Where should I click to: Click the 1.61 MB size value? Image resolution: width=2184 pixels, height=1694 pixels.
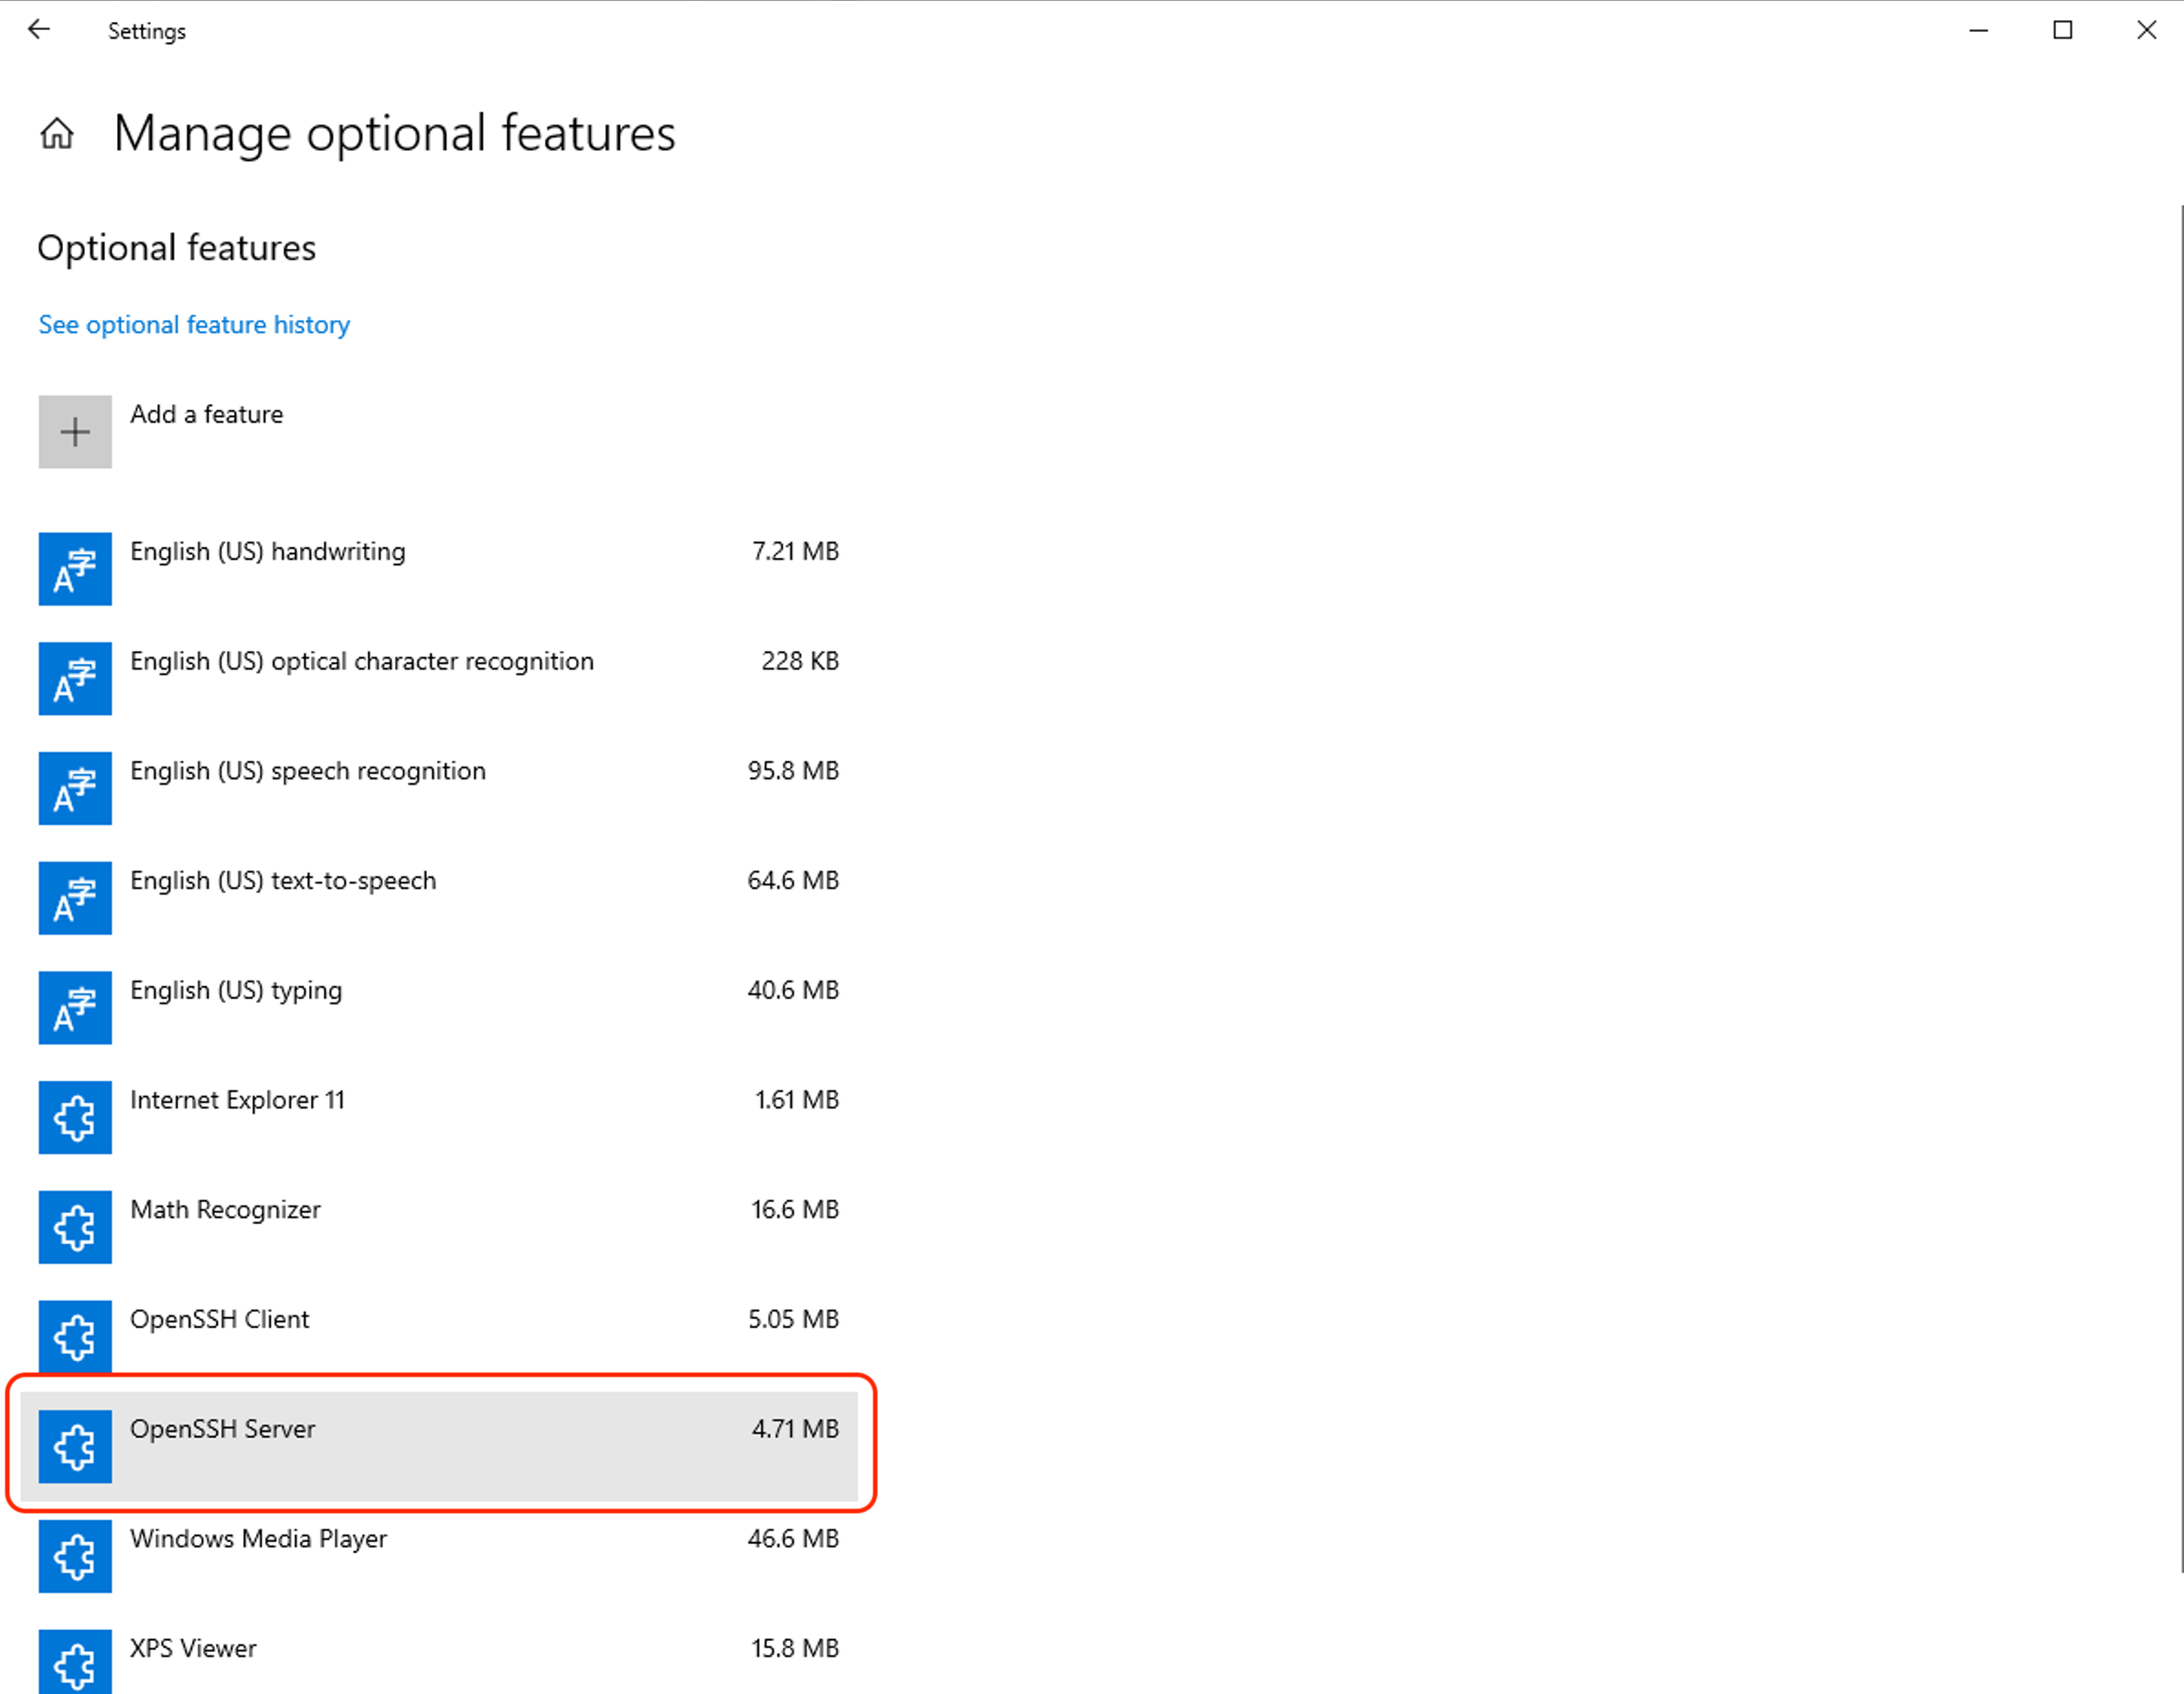tap(796, 1100)
